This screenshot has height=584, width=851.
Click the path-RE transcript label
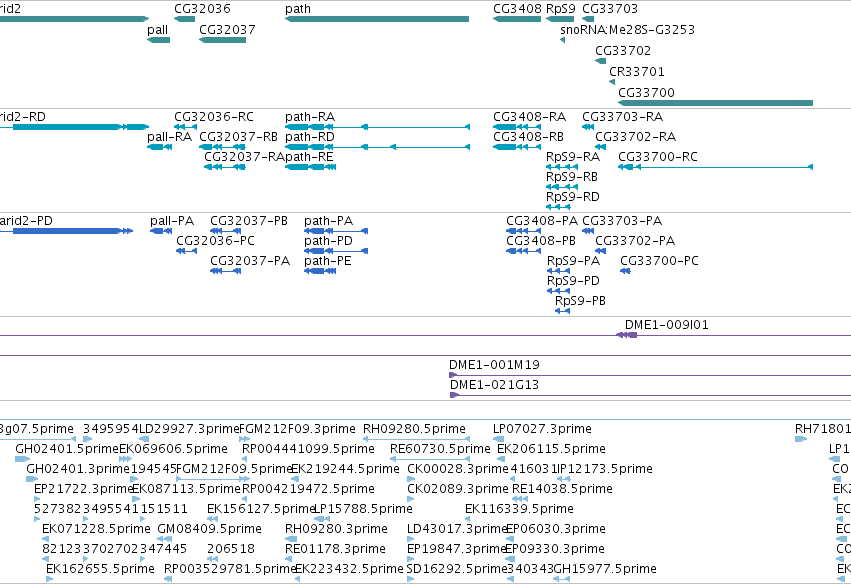click(x=310, y=157)
